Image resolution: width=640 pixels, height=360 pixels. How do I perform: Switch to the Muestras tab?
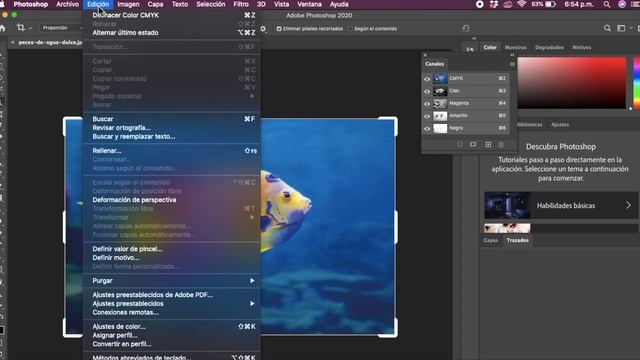tap(516, 47)
